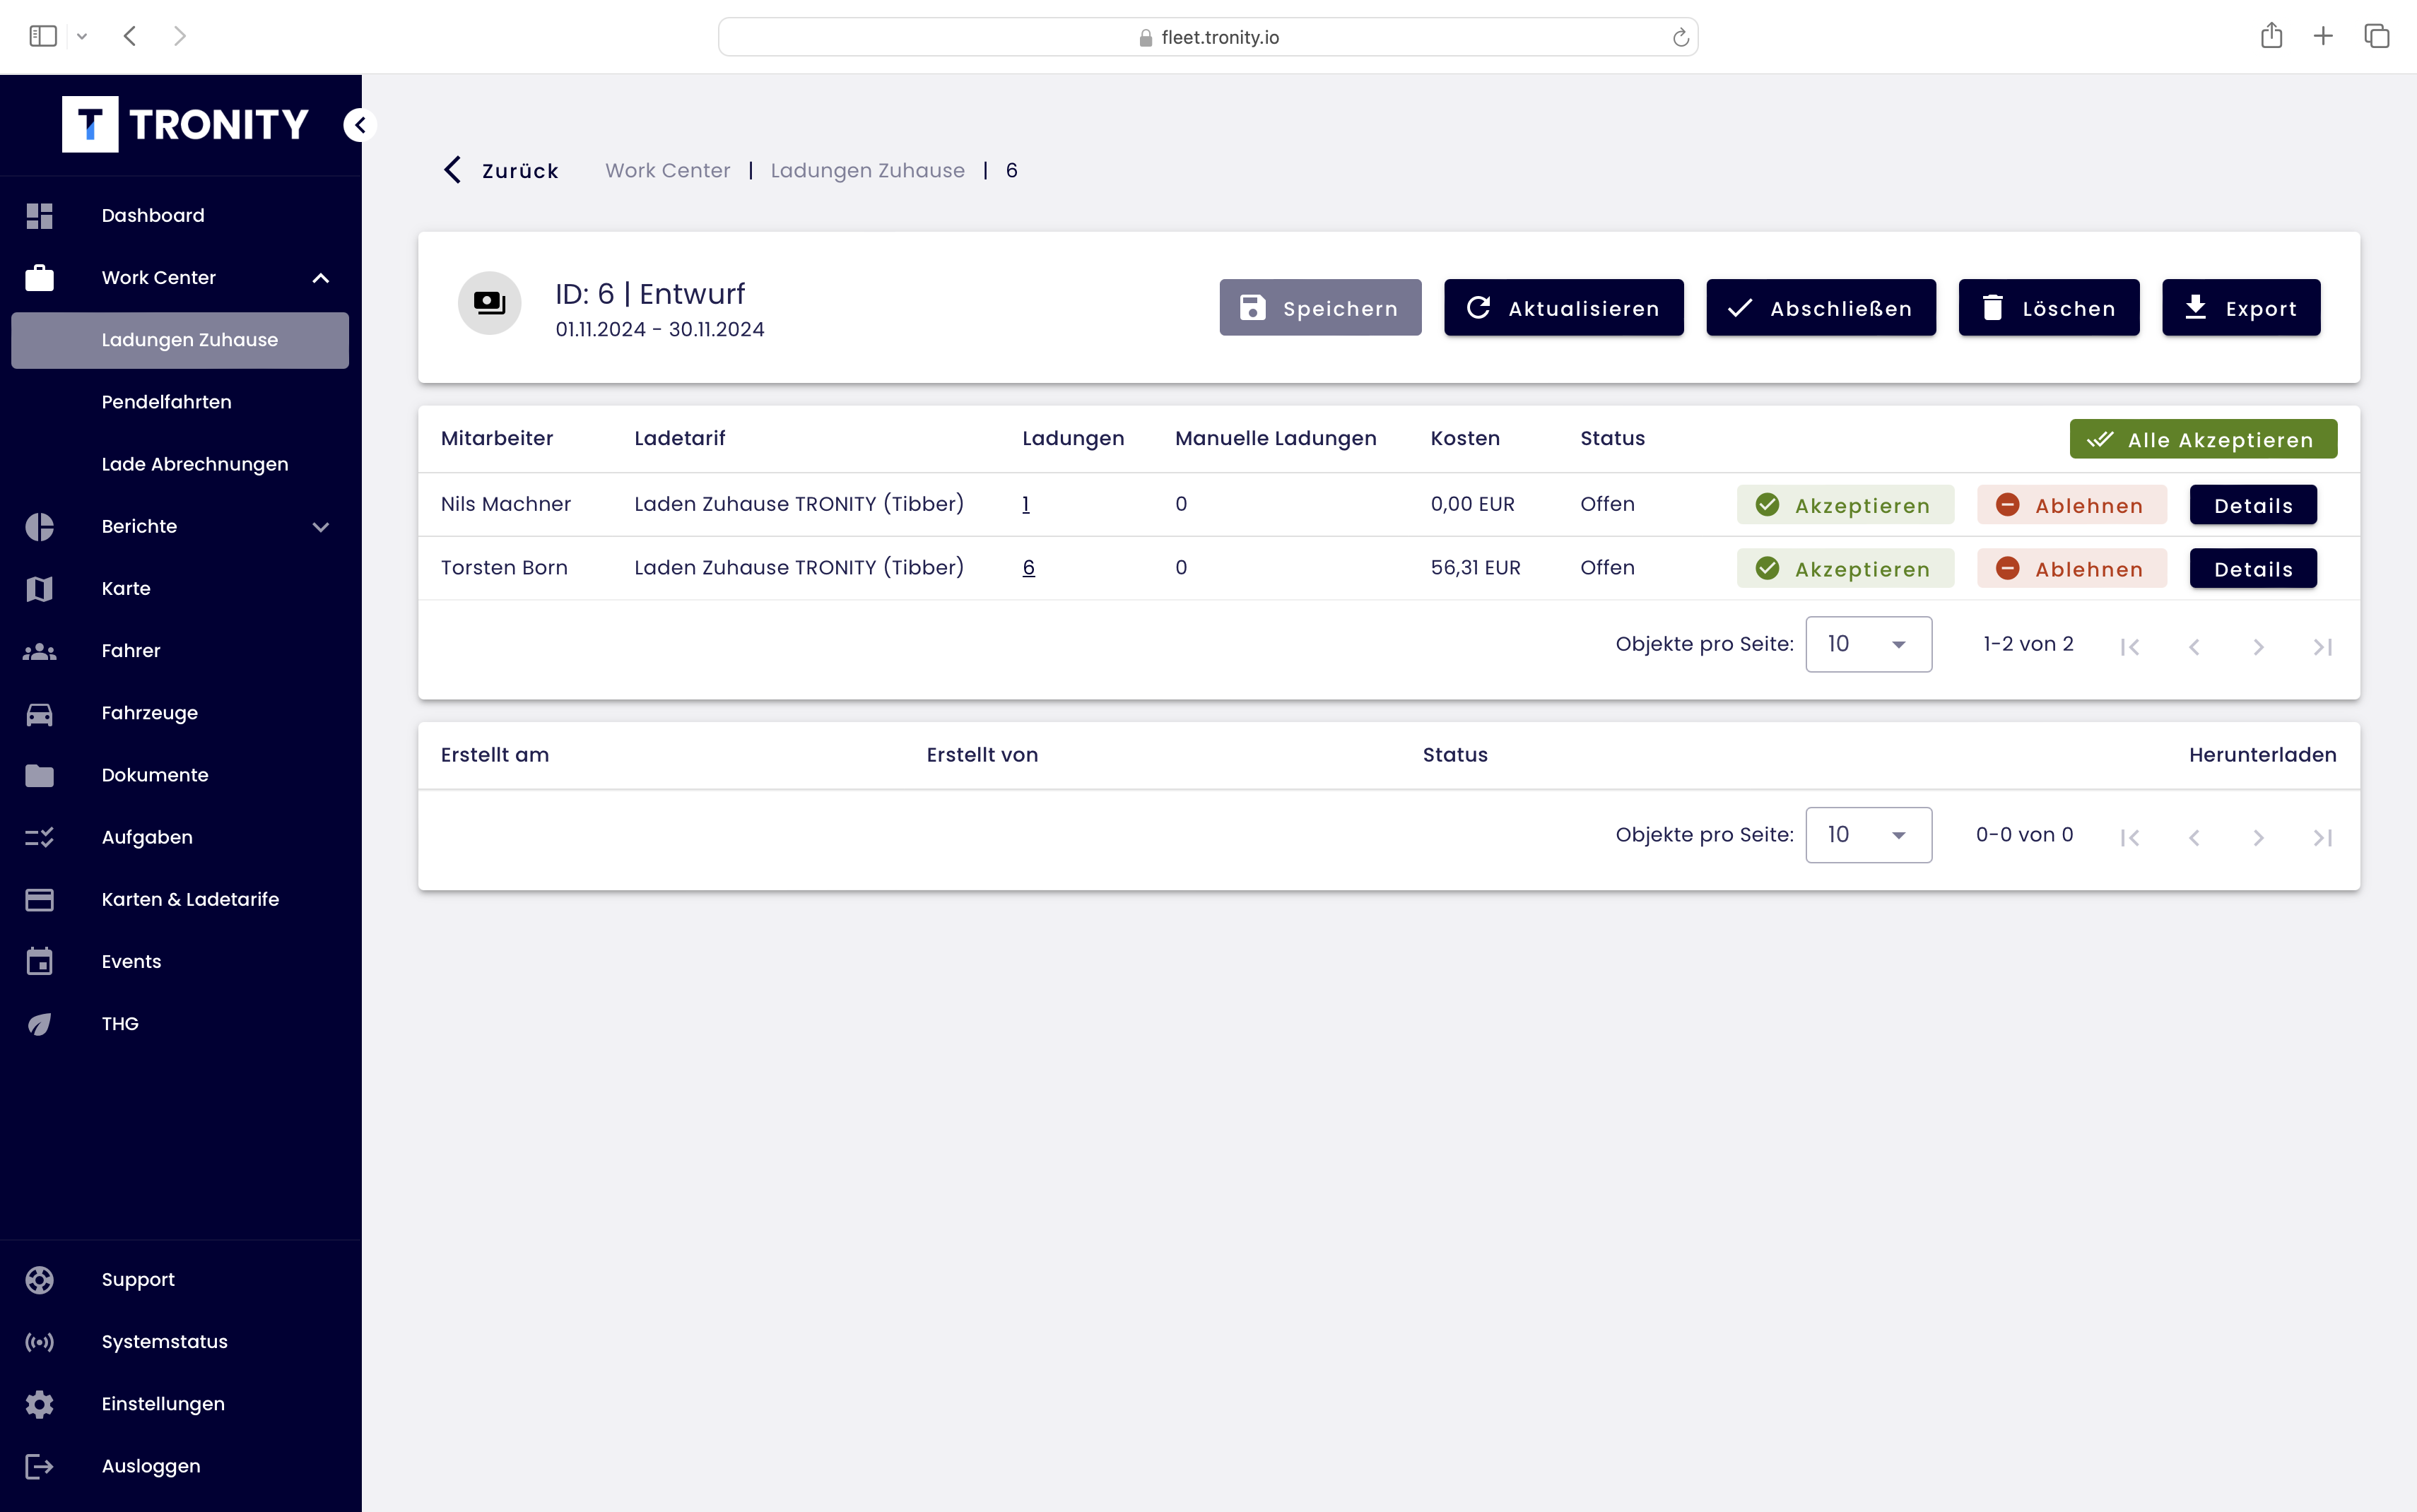2417x1512 pixels.
Task: Click the Dashboard grid icon in sidebar
Action: [39, 216]
